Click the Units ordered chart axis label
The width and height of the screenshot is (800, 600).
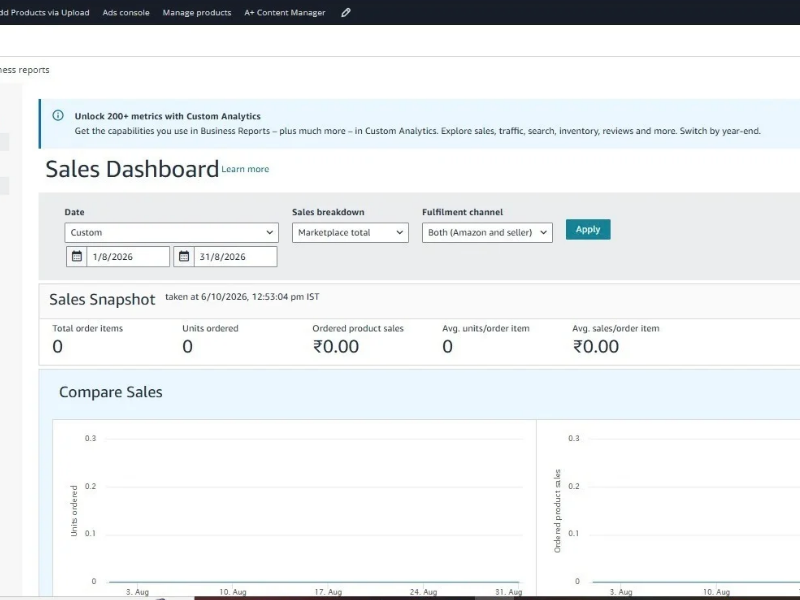tap(74, 511)
